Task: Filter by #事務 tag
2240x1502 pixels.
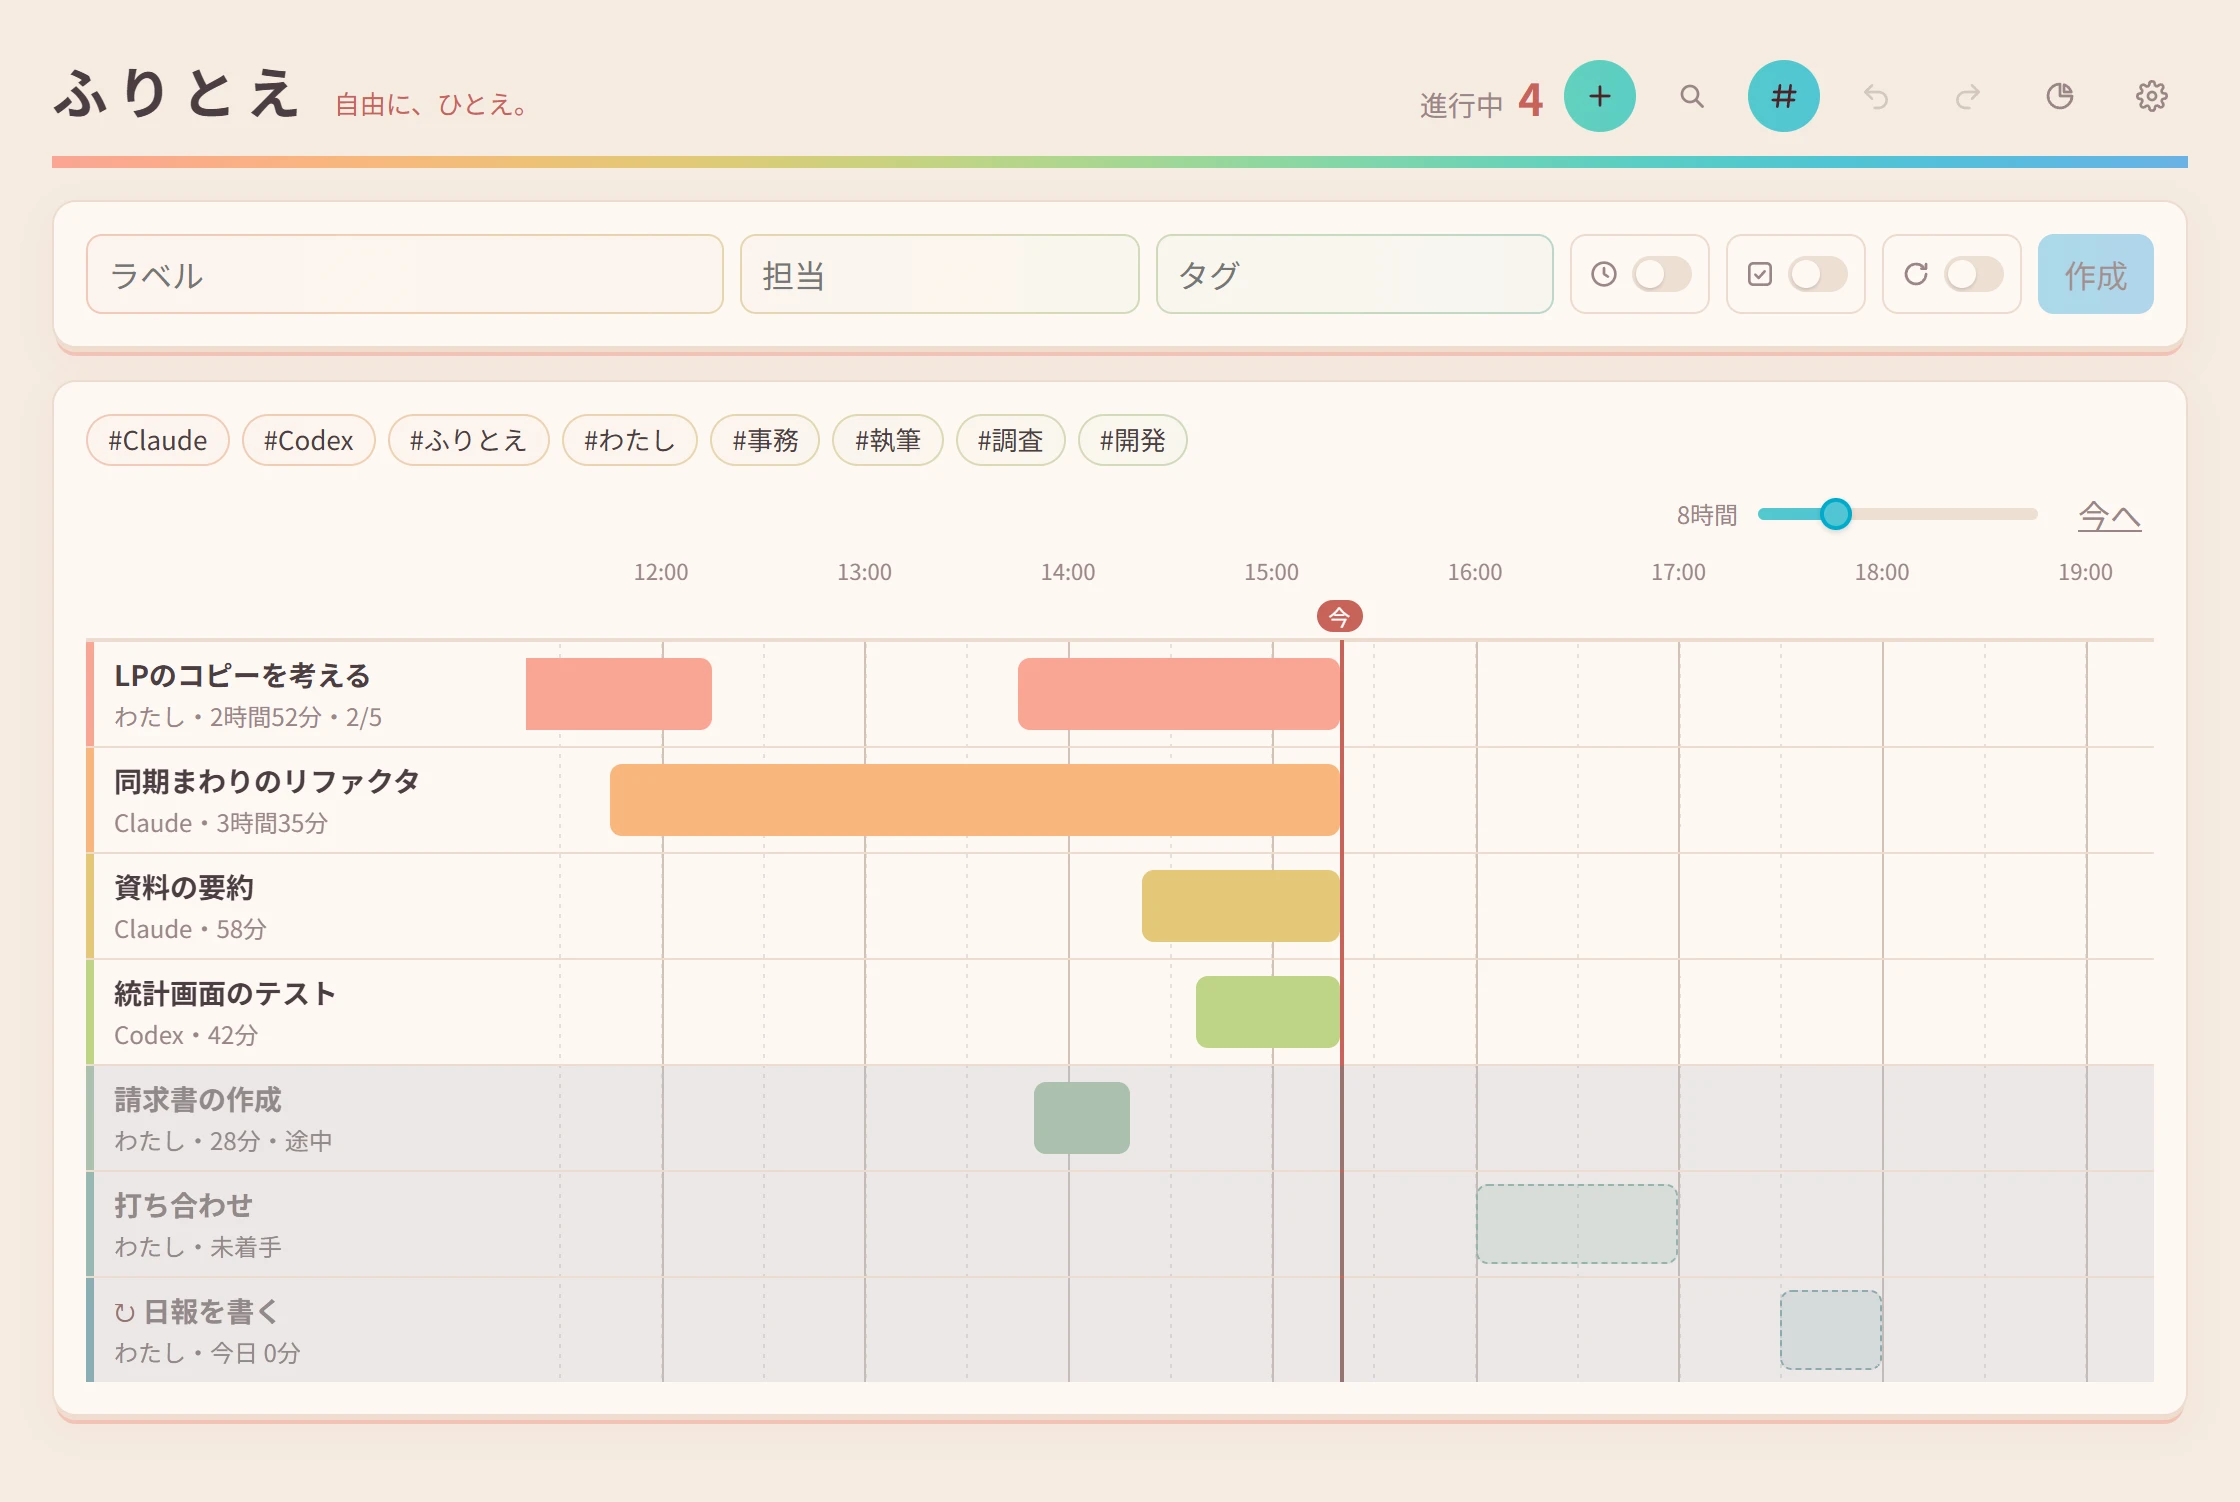Action: click(765, 440)
